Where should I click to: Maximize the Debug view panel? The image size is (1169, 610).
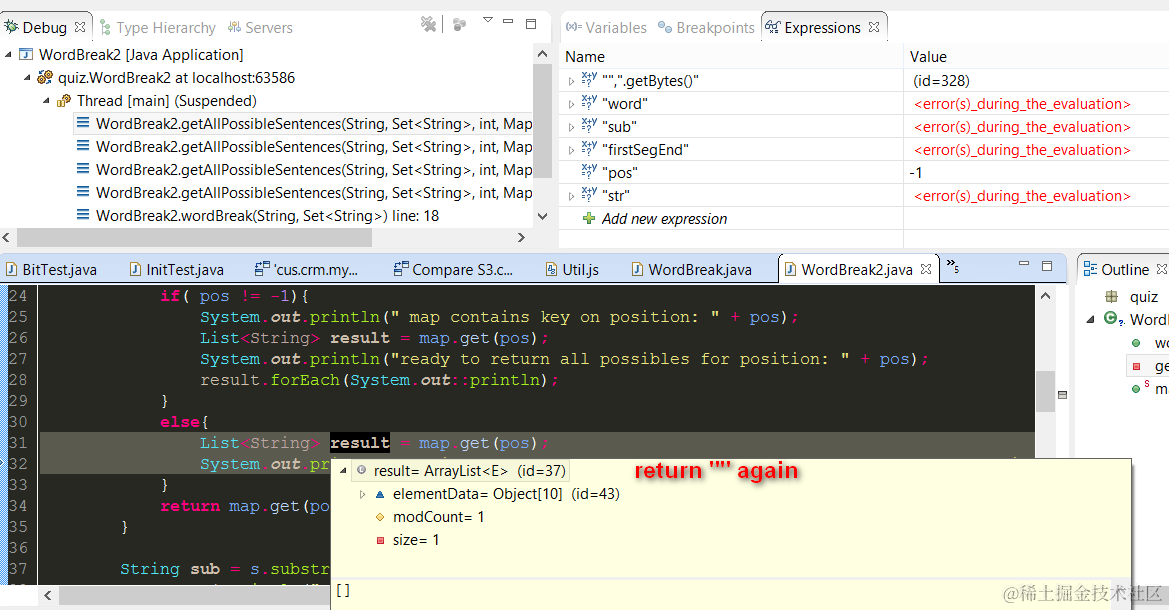tap(531, 24)
